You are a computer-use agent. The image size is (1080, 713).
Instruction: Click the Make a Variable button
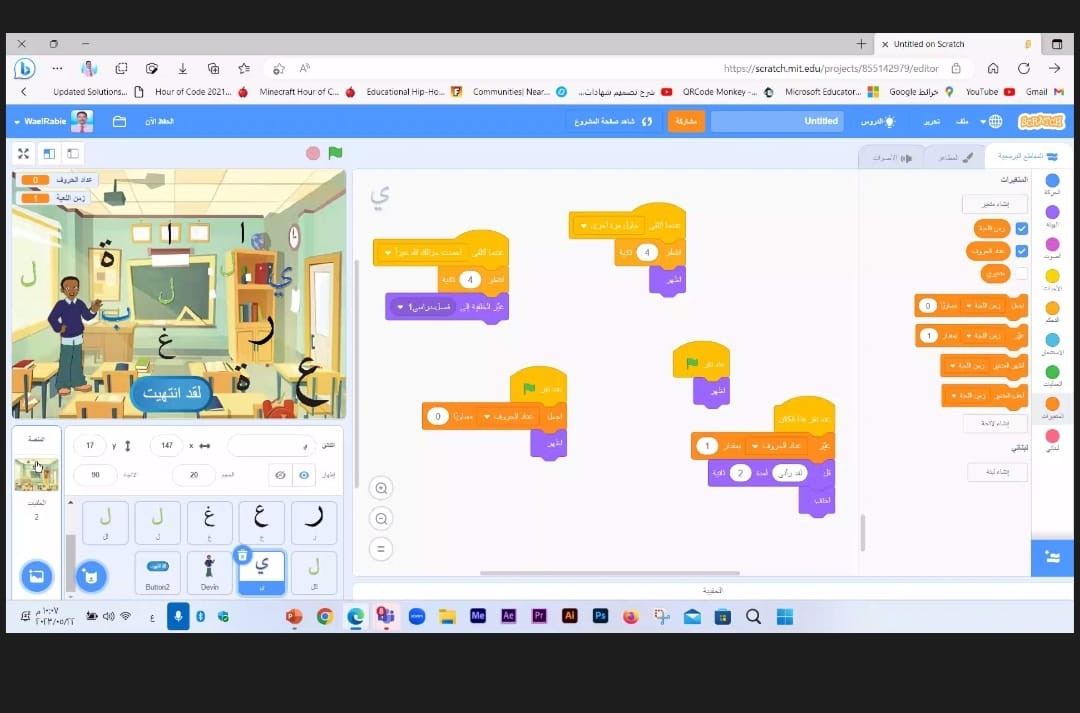click(x=995, y=204)
